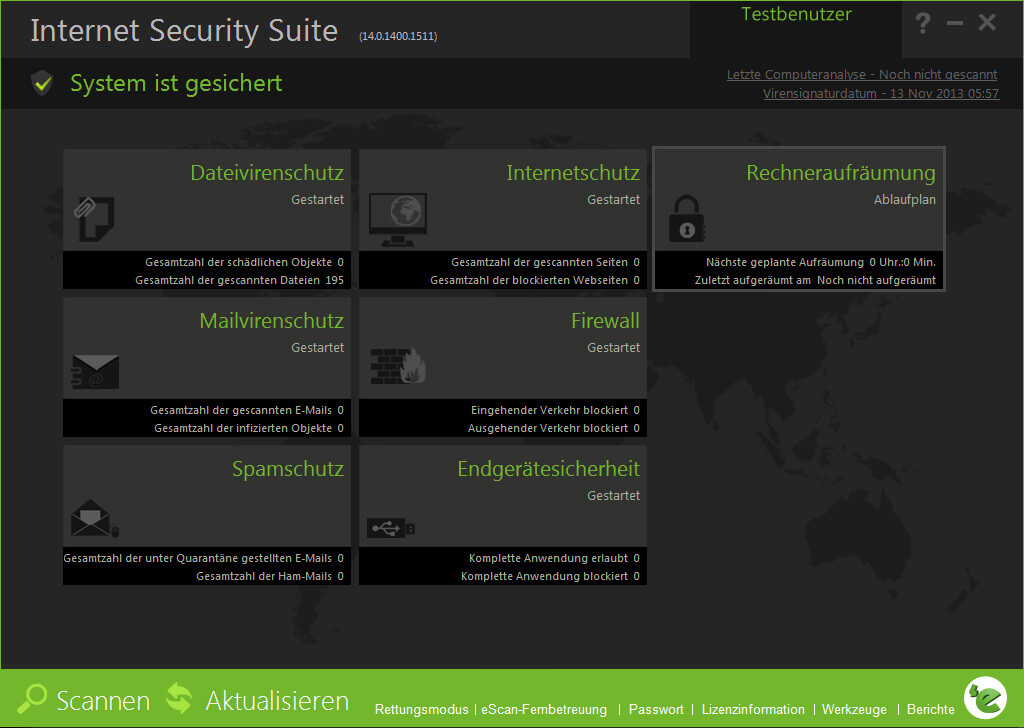Click the Passwort option
Screen dimensions: 1024x728
pos(657,710)
